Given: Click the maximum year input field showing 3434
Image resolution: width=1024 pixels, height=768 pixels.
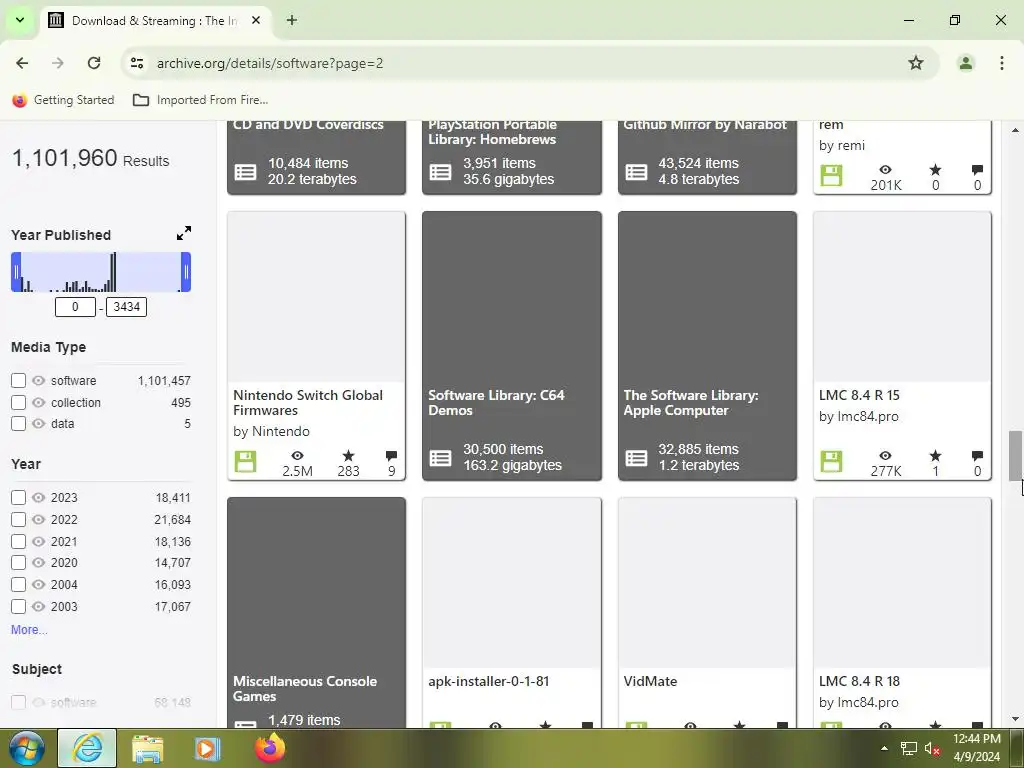Looking at the screenshot, I should (127, 307).
